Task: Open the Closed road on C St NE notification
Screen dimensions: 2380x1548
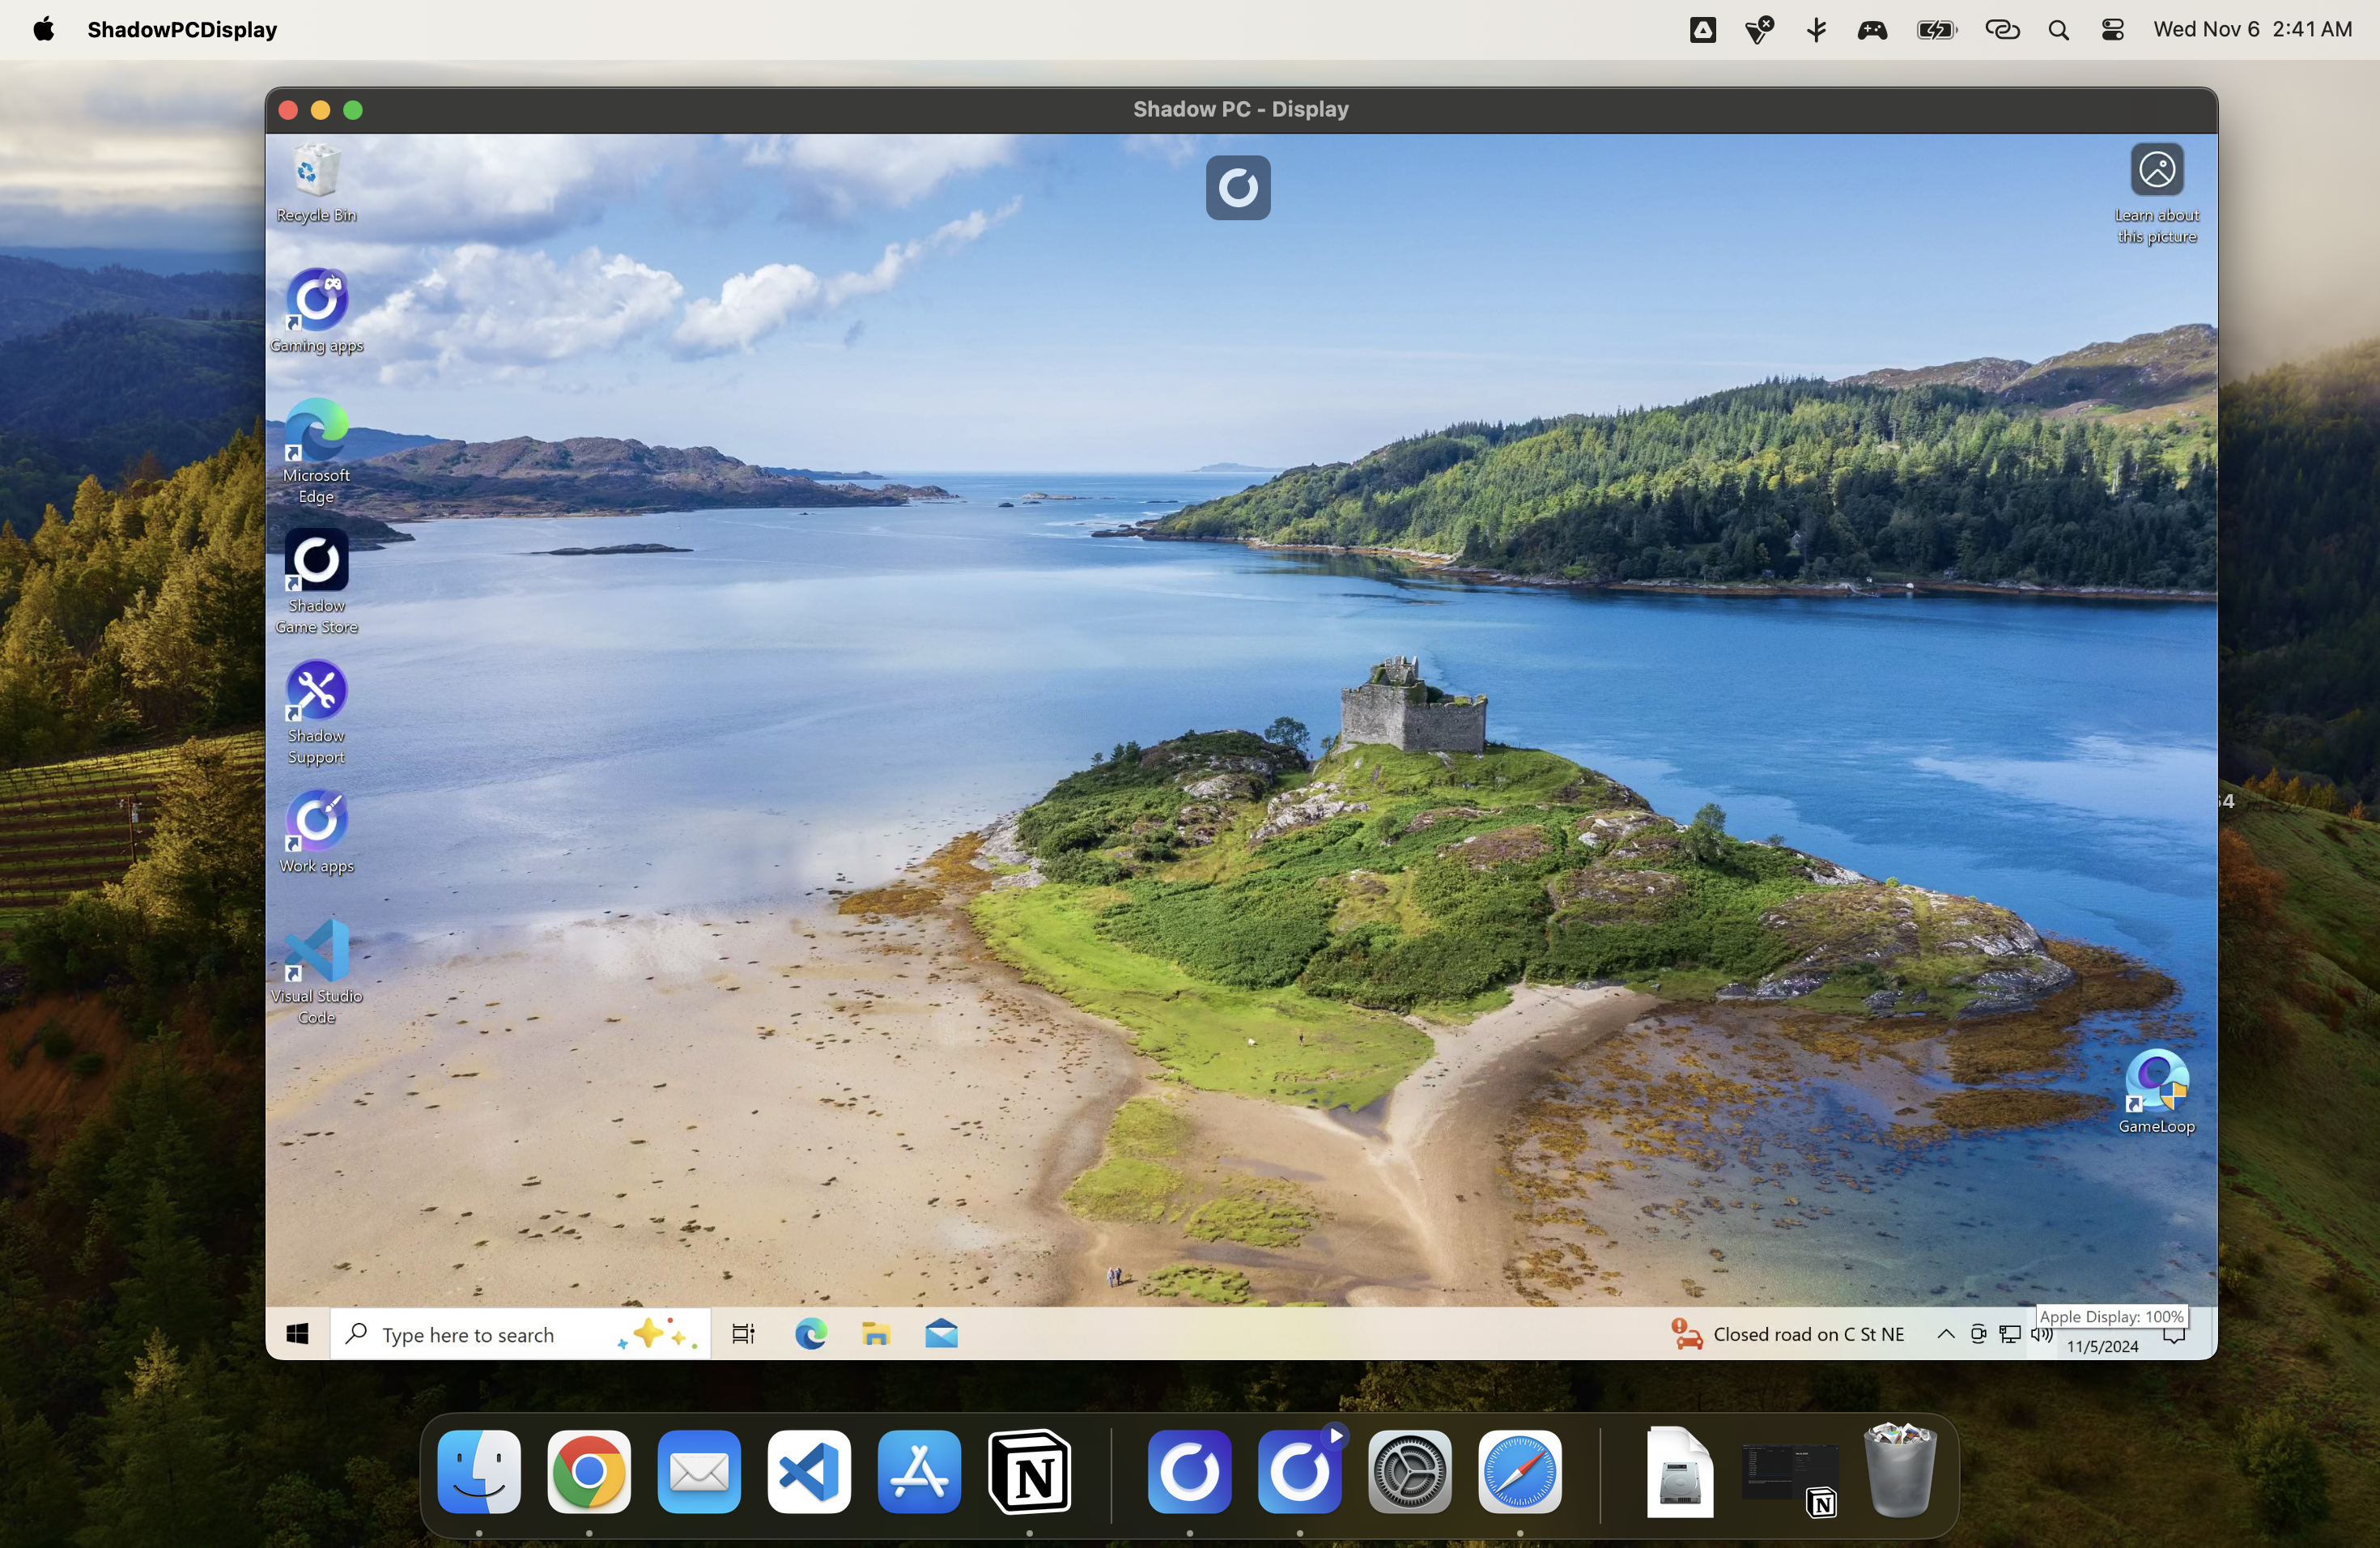Action: [x=1788, y=1334]
